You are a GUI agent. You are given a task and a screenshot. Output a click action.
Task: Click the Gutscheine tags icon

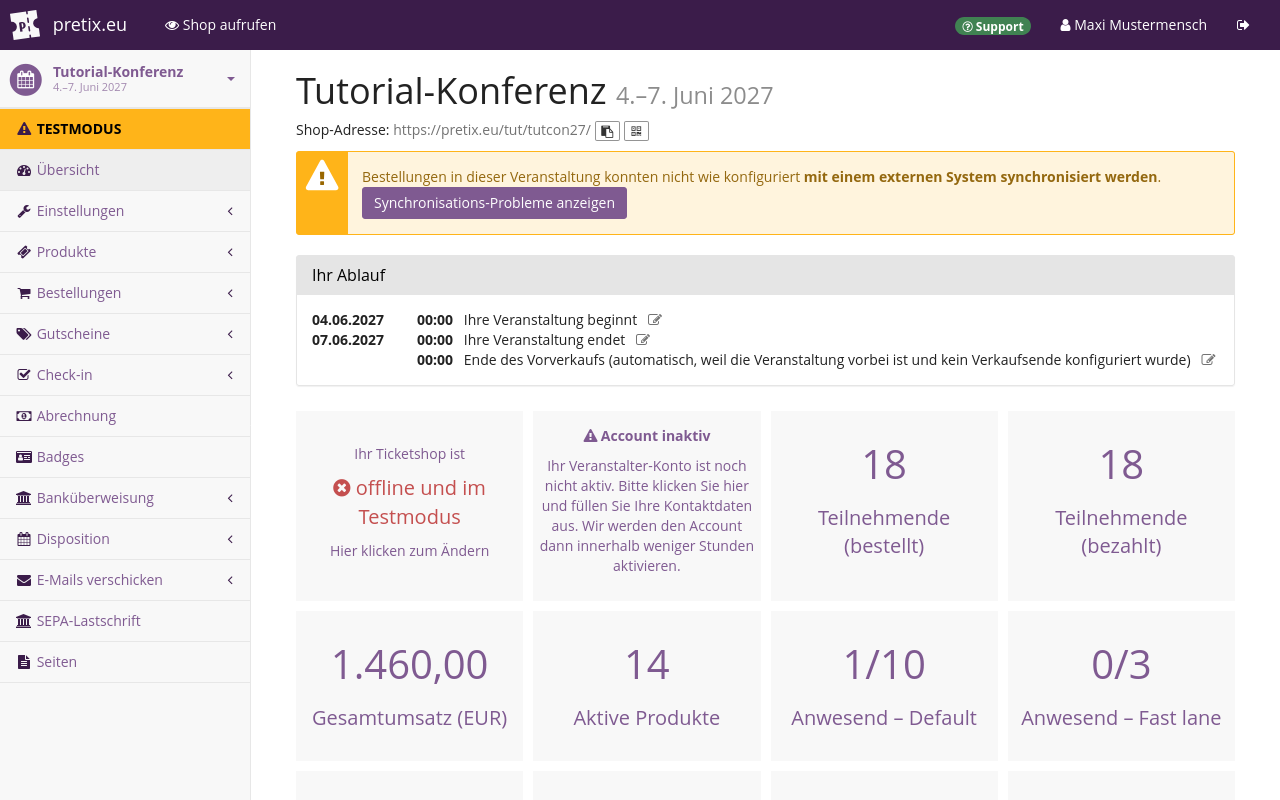[x=24, y=334]
